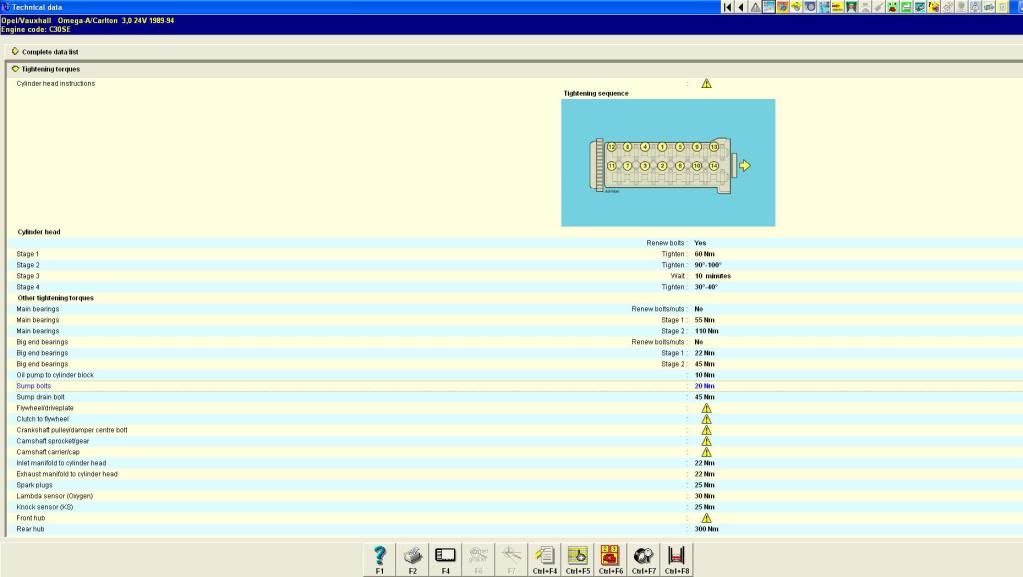1023x577 pixels.
Task: Click the 20 Nm sump bolts value
Action: 705,386
